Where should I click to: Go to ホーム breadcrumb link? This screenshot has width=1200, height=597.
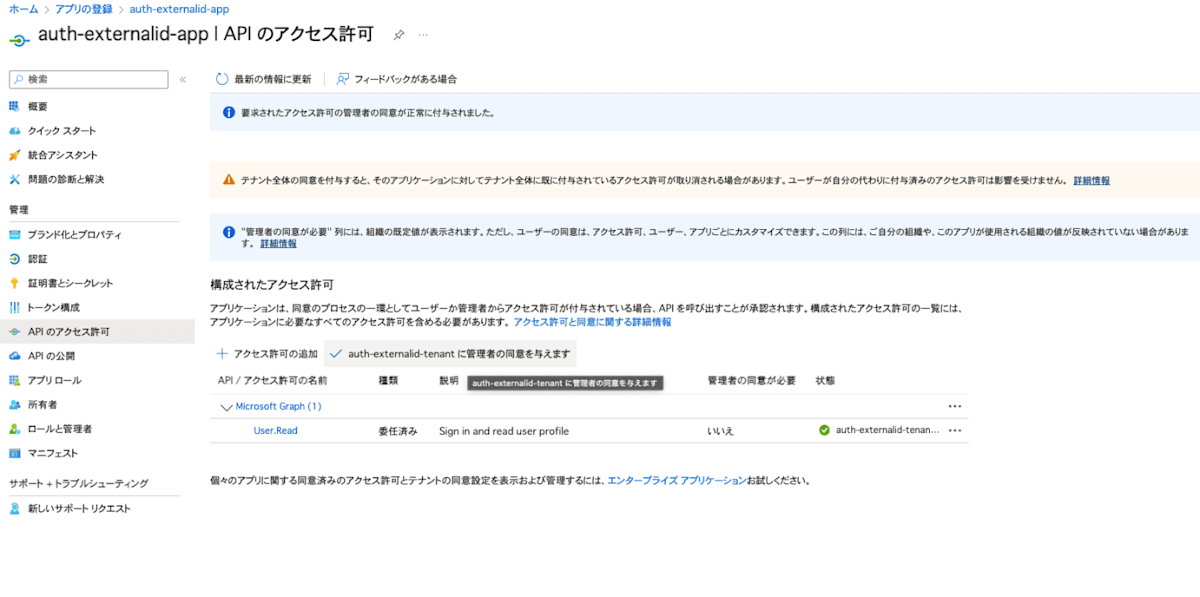[23, 9]
